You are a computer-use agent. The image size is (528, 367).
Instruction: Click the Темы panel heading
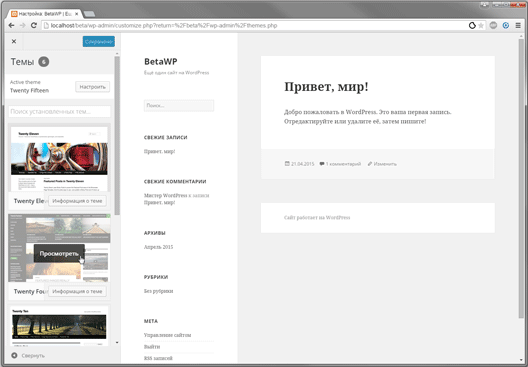point(22,62)
